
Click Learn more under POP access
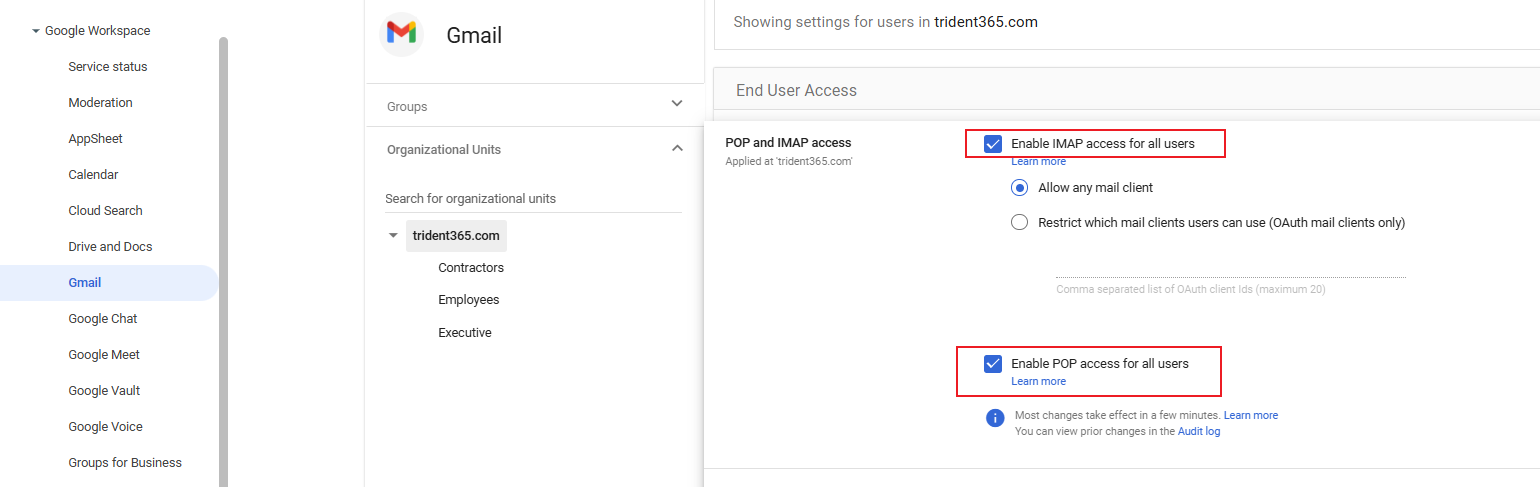point(1038,381)
